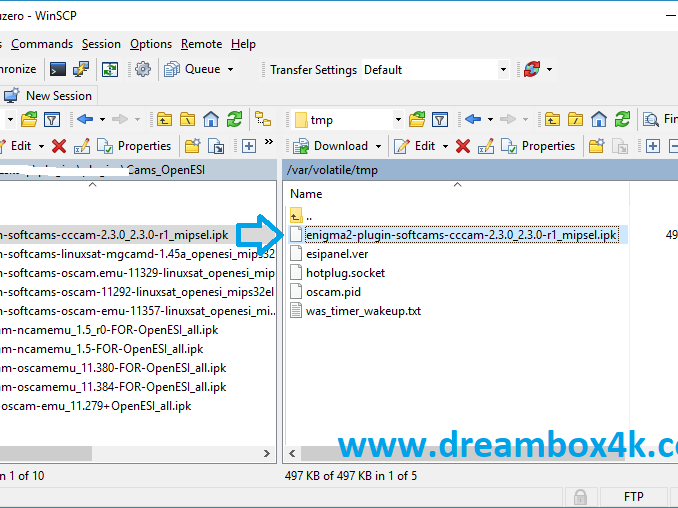
Task: Refresh the local panel
Action: [x=234, y=119]
